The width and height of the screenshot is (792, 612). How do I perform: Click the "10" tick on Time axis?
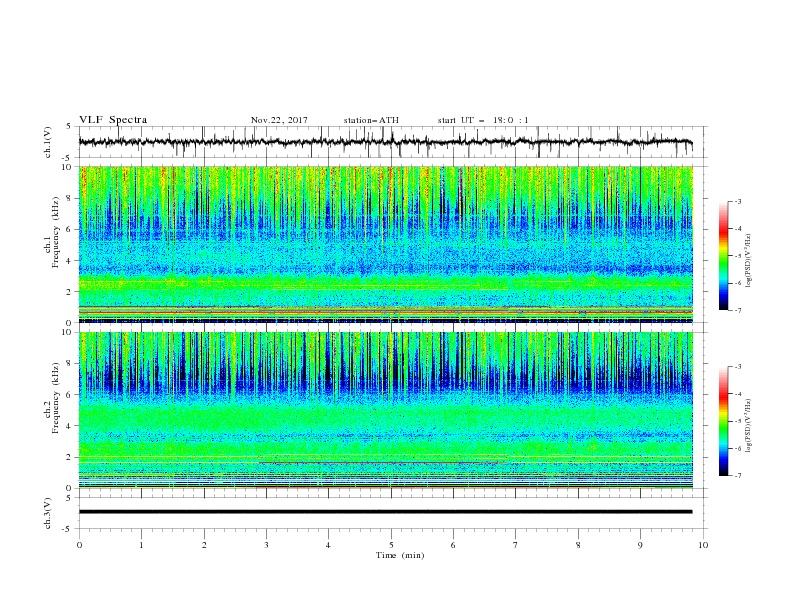pyautogui.click(x=703, y=545)
